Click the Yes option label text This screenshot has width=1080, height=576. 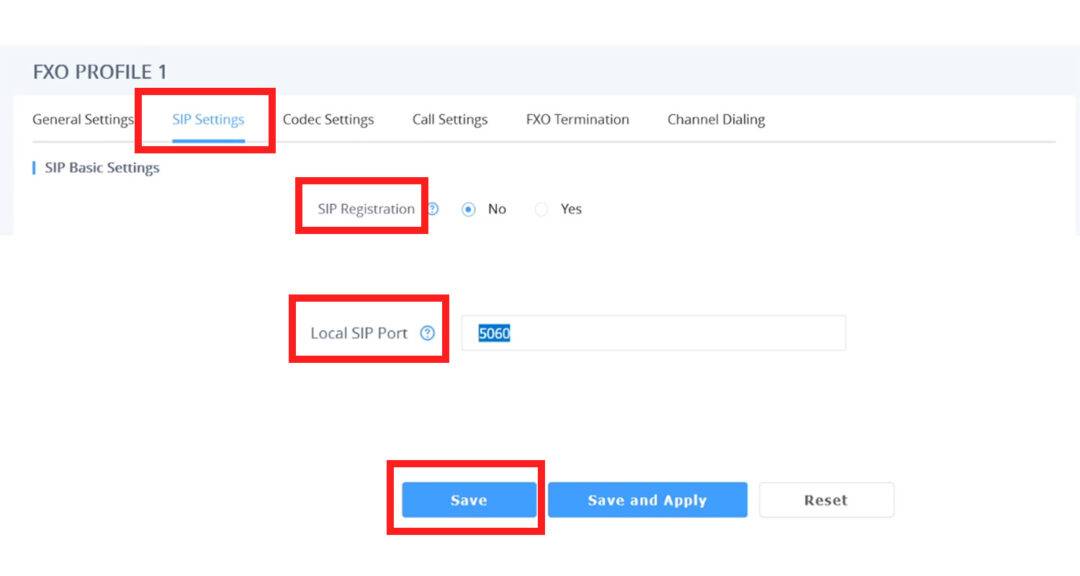(570, 209)
